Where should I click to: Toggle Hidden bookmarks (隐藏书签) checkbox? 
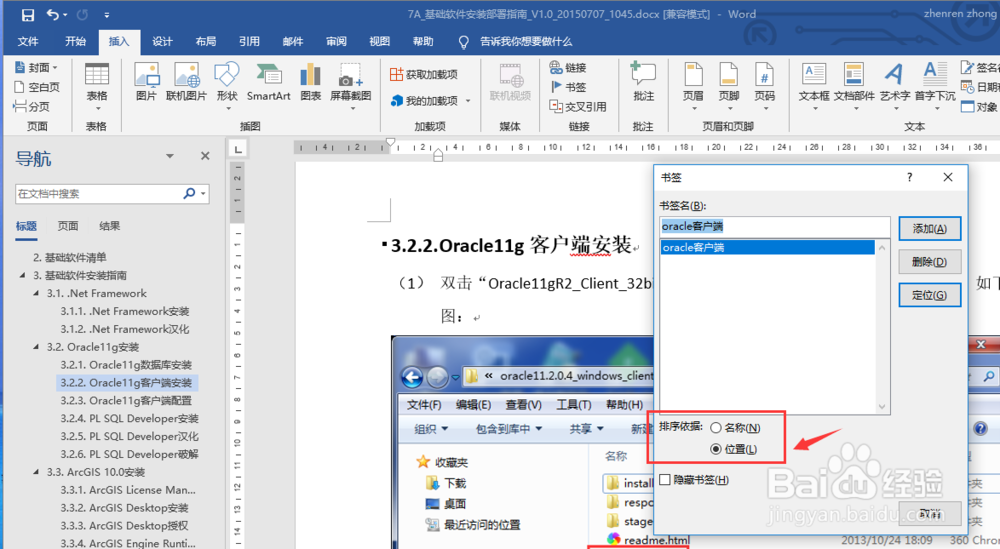pyautogui.click(x=665, y=479)
